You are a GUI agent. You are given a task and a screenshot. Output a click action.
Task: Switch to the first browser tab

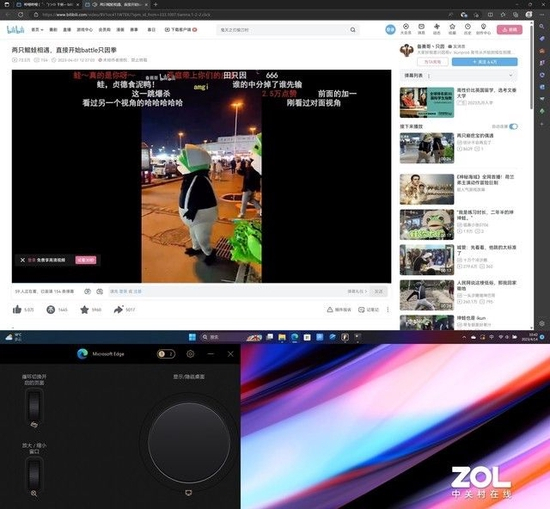pos(46,5)
